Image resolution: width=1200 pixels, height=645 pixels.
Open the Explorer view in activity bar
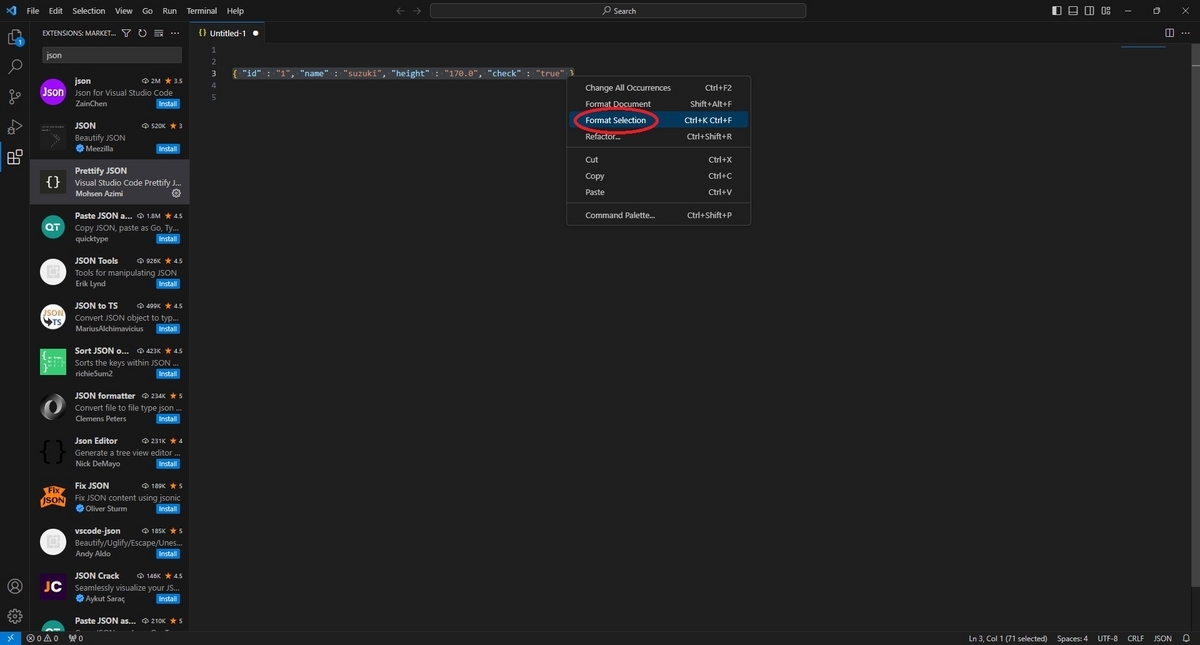click(15, 38)
